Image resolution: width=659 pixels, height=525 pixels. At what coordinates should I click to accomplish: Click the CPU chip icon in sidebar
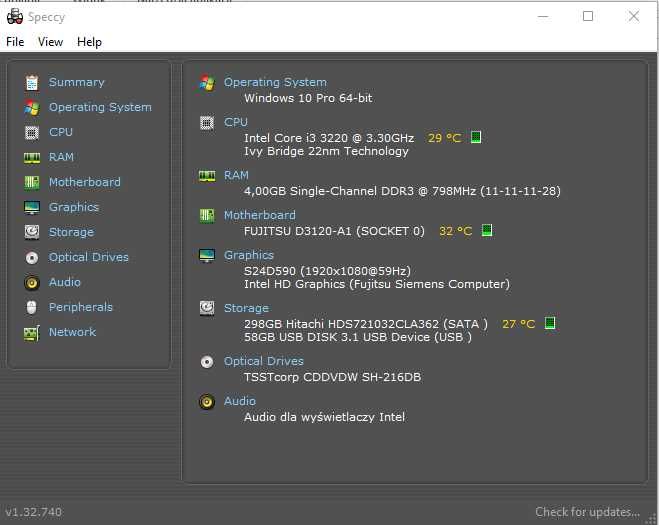pos(32,132)
